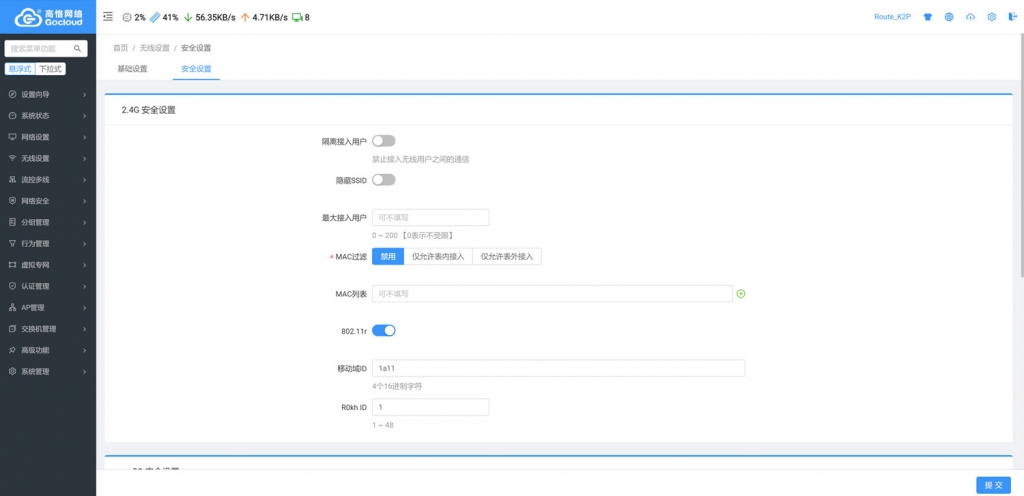Viewport: 1024px width, 496px height.
Task: Click the CPU usage 2% indicator icon
Action: (127, 18)
